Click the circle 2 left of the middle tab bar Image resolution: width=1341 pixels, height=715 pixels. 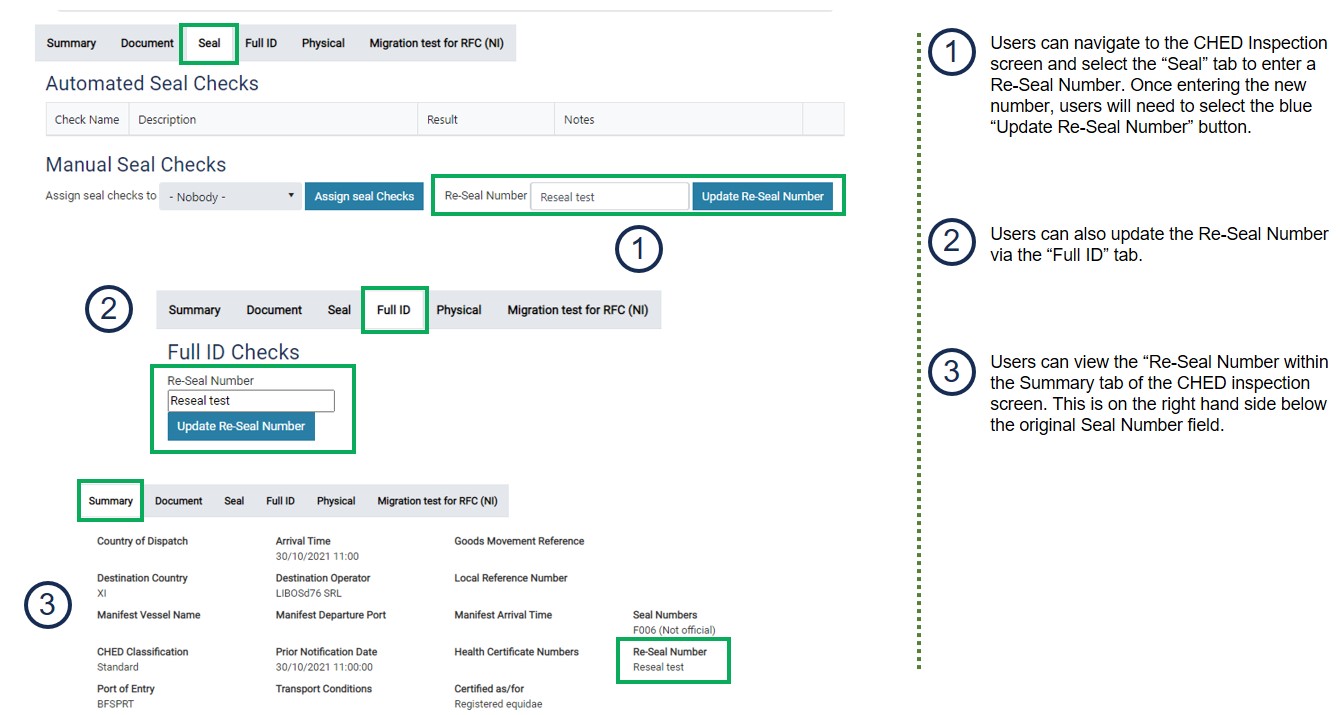click(x=109, y=308)
